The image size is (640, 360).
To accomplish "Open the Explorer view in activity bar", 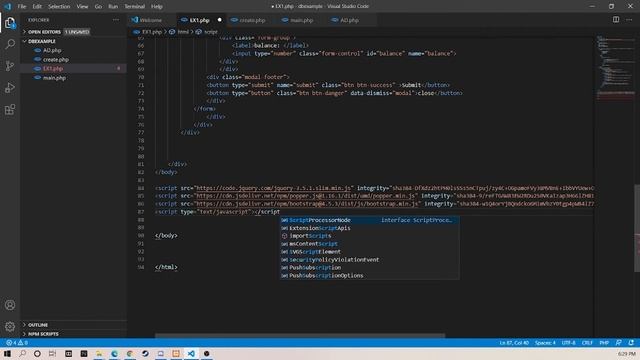I will coord(10,23).
